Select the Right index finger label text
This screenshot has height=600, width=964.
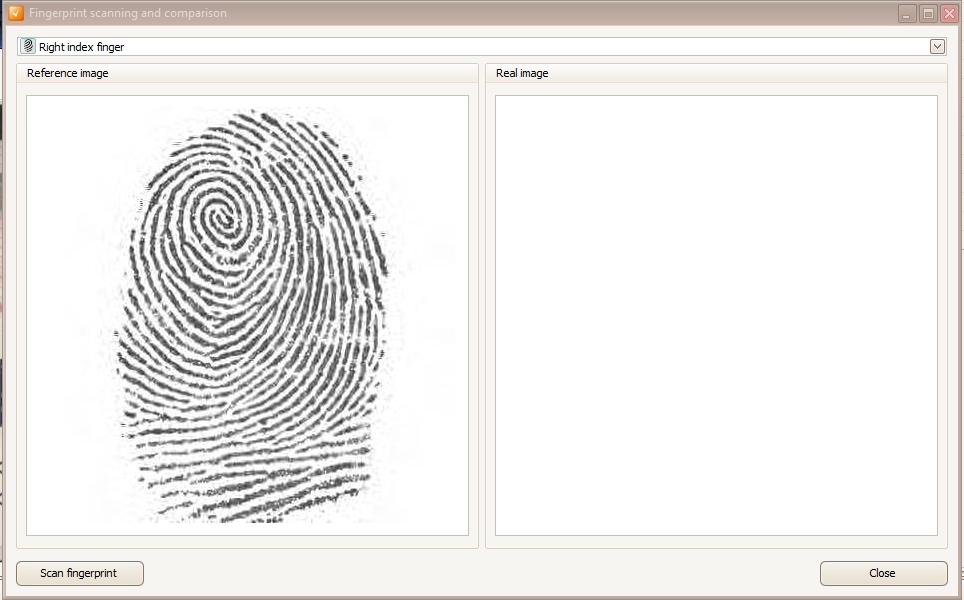tap(80, 46)
